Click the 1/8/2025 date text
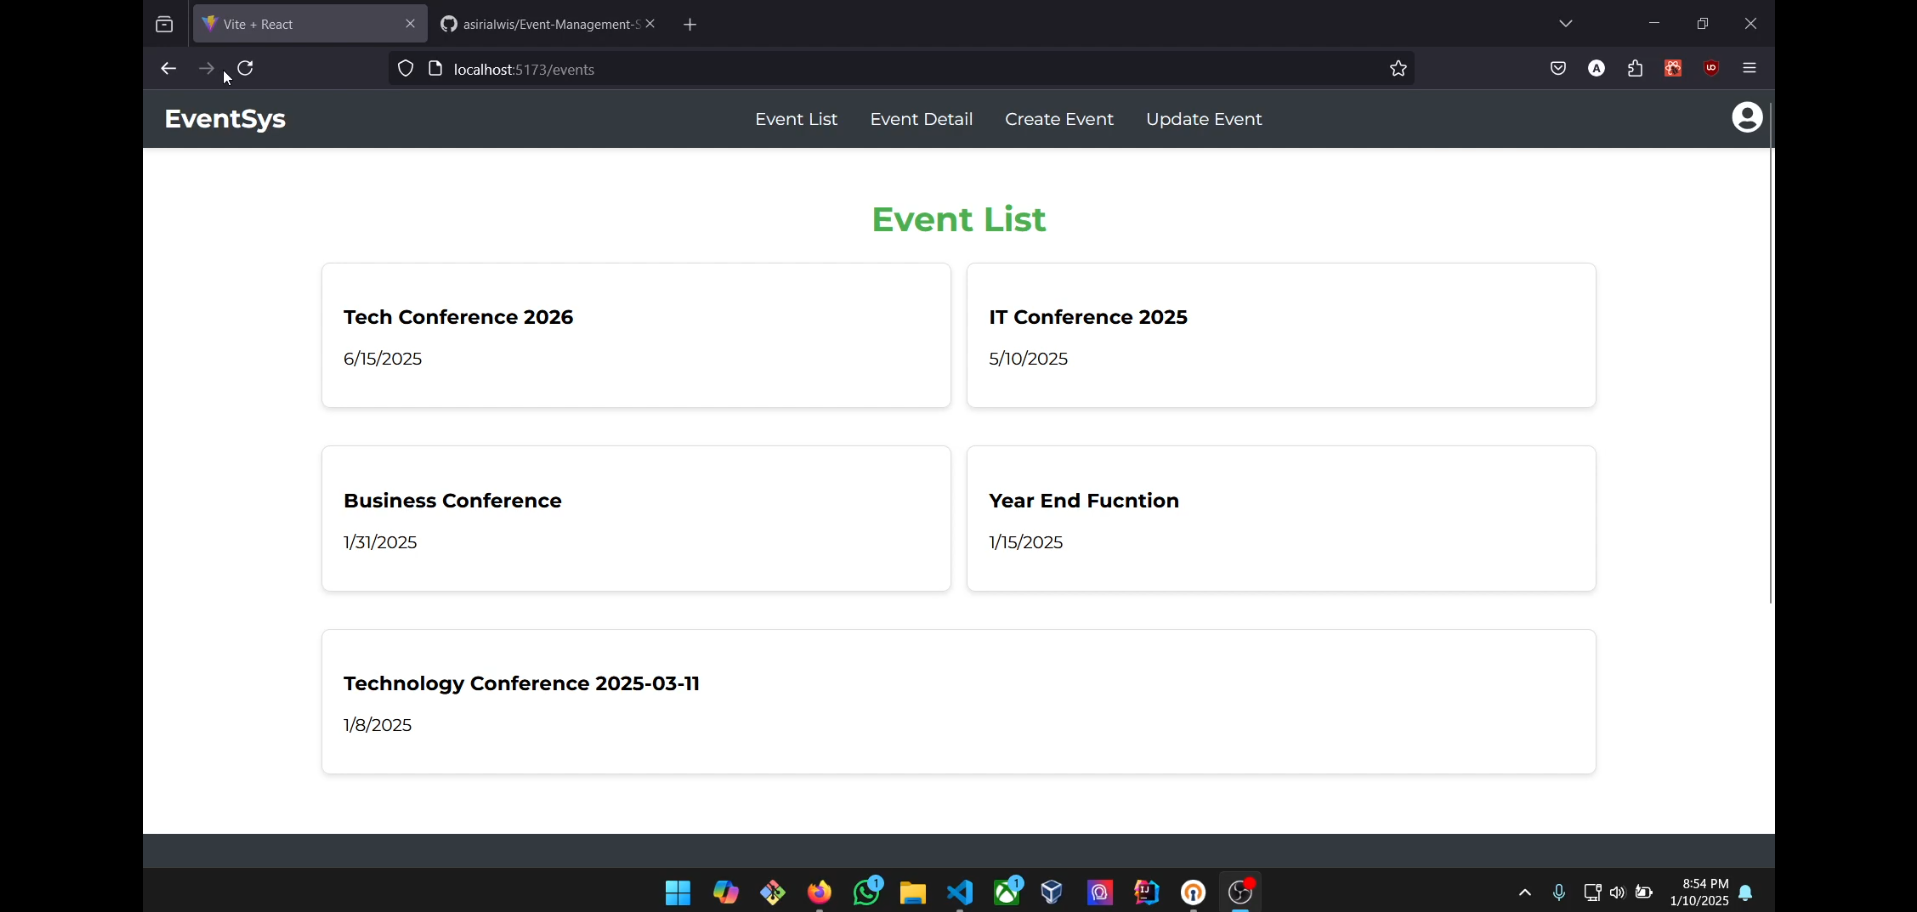This screenshot has width=1917, height=912. click(378, 725)
